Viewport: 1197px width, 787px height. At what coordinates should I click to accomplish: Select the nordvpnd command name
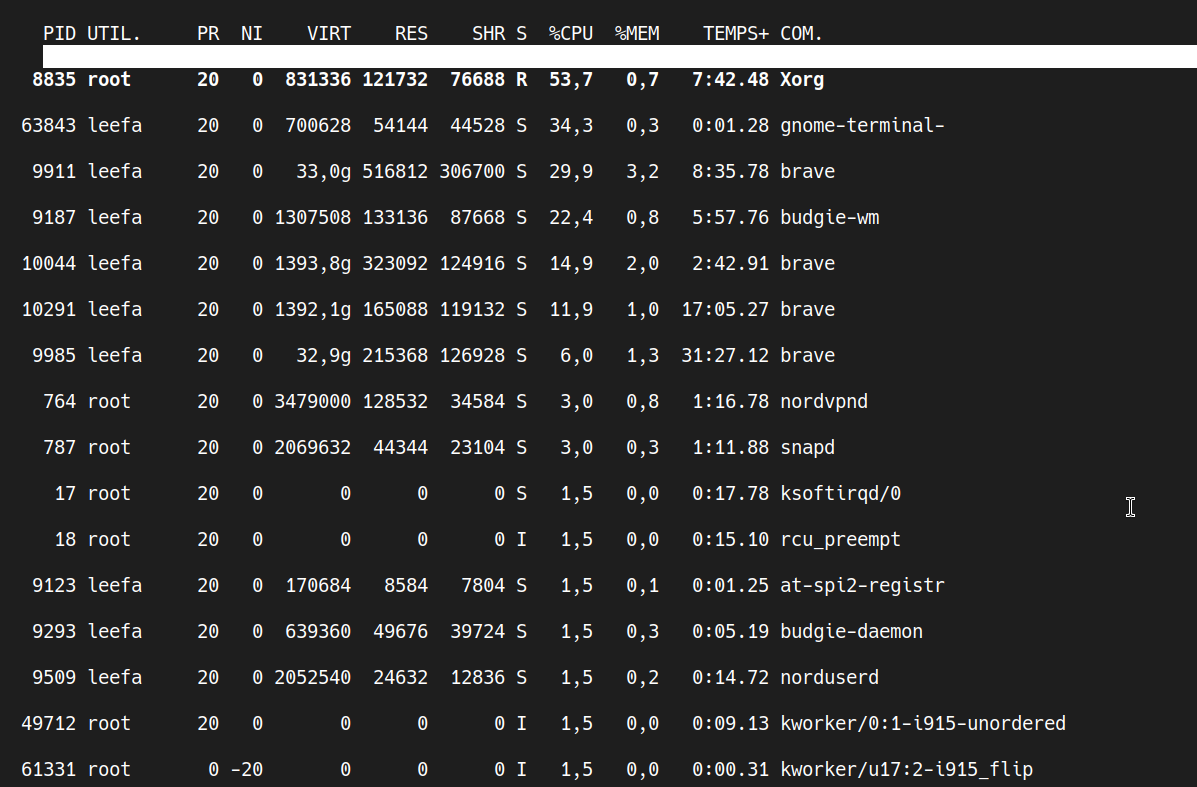point(824,402)
